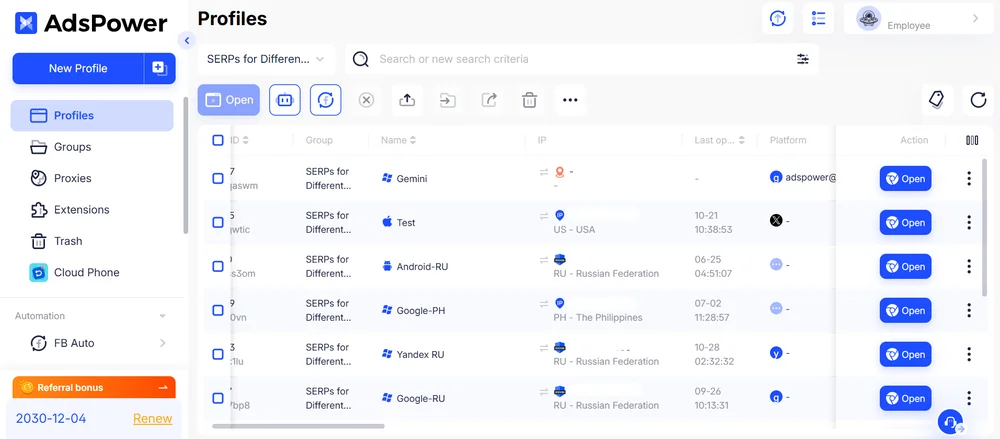Tick the checkbox for Yandex RU profile
Screen dimensions: 1000x439
coord(218,354)
